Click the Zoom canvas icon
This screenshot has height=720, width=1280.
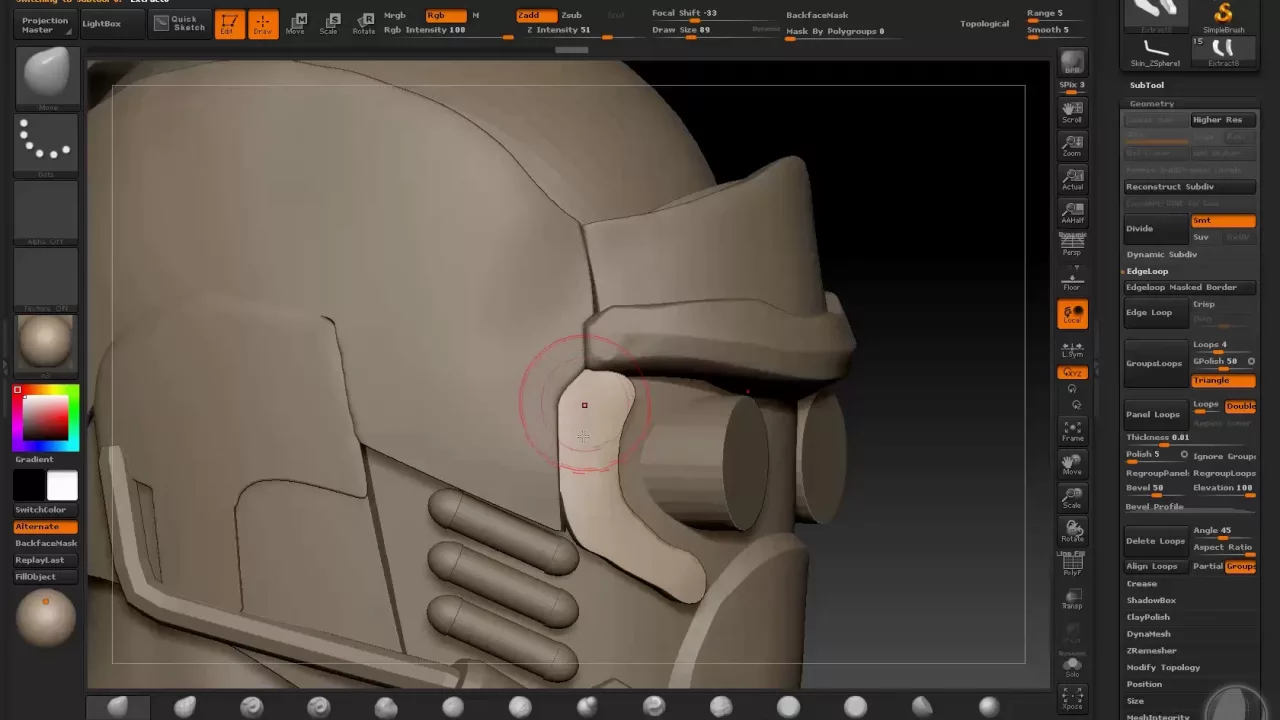point(1072,145)
